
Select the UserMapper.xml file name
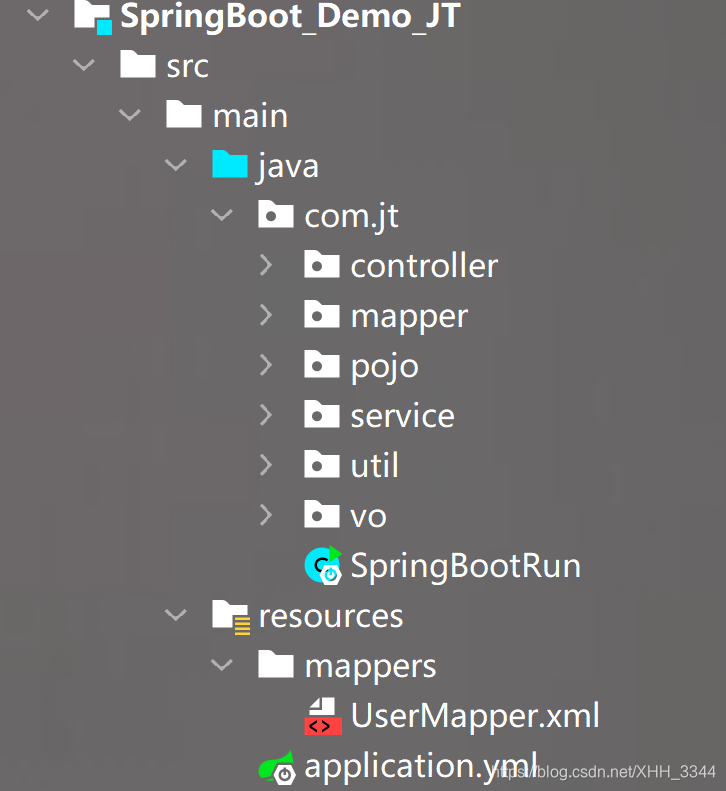(x=475, y=716)
